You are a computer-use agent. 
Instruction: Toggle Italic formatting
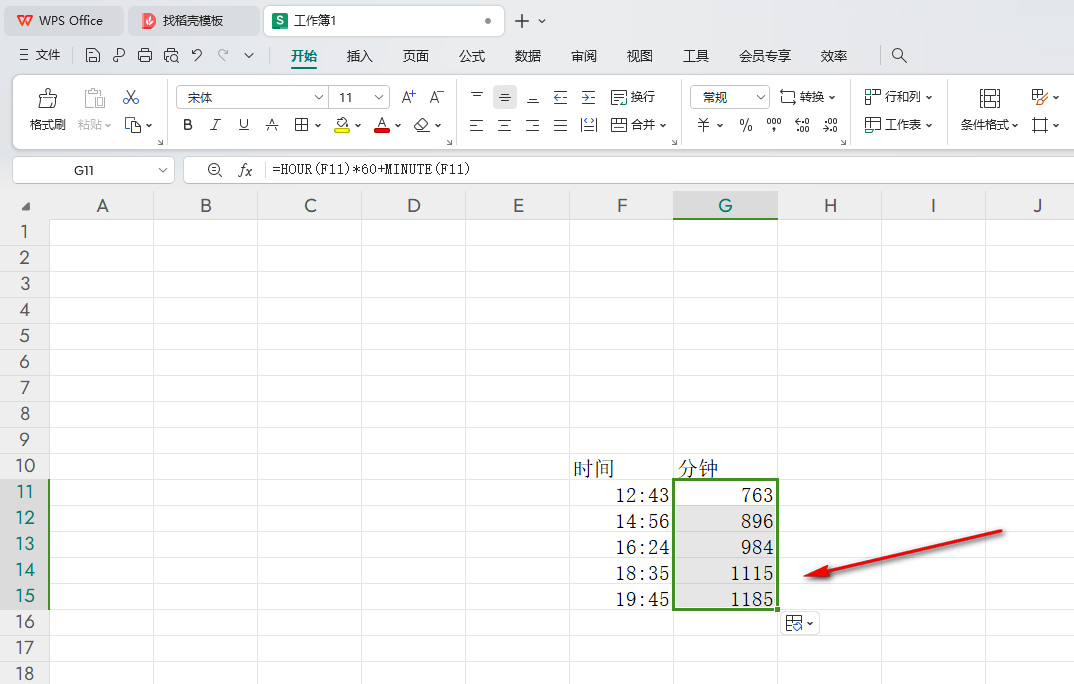click(215, 125)
